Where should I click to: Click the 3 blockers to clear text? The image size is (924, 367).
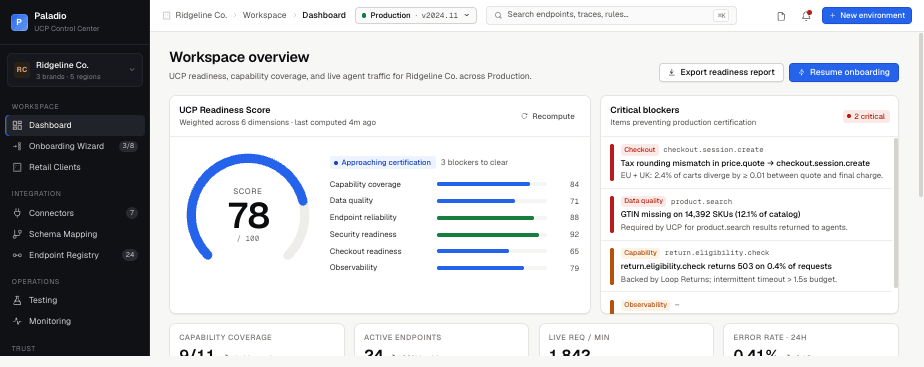474,163
